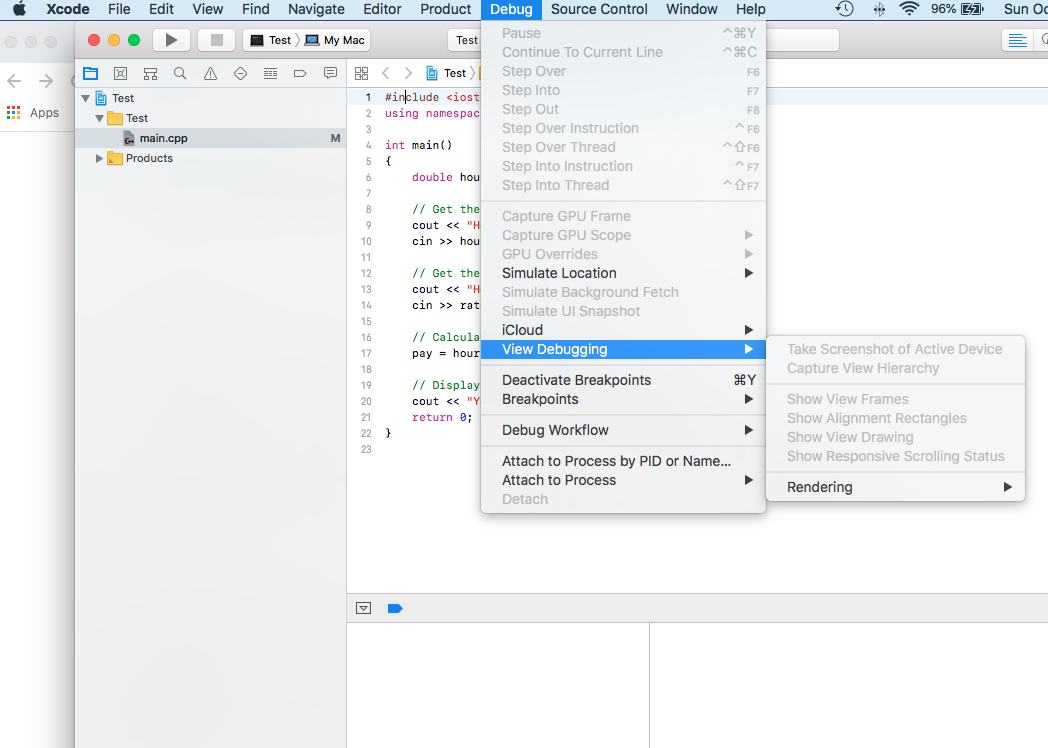1048x748 pixels.
Task: Open the Symbol navigator
Action: [120, 74]
